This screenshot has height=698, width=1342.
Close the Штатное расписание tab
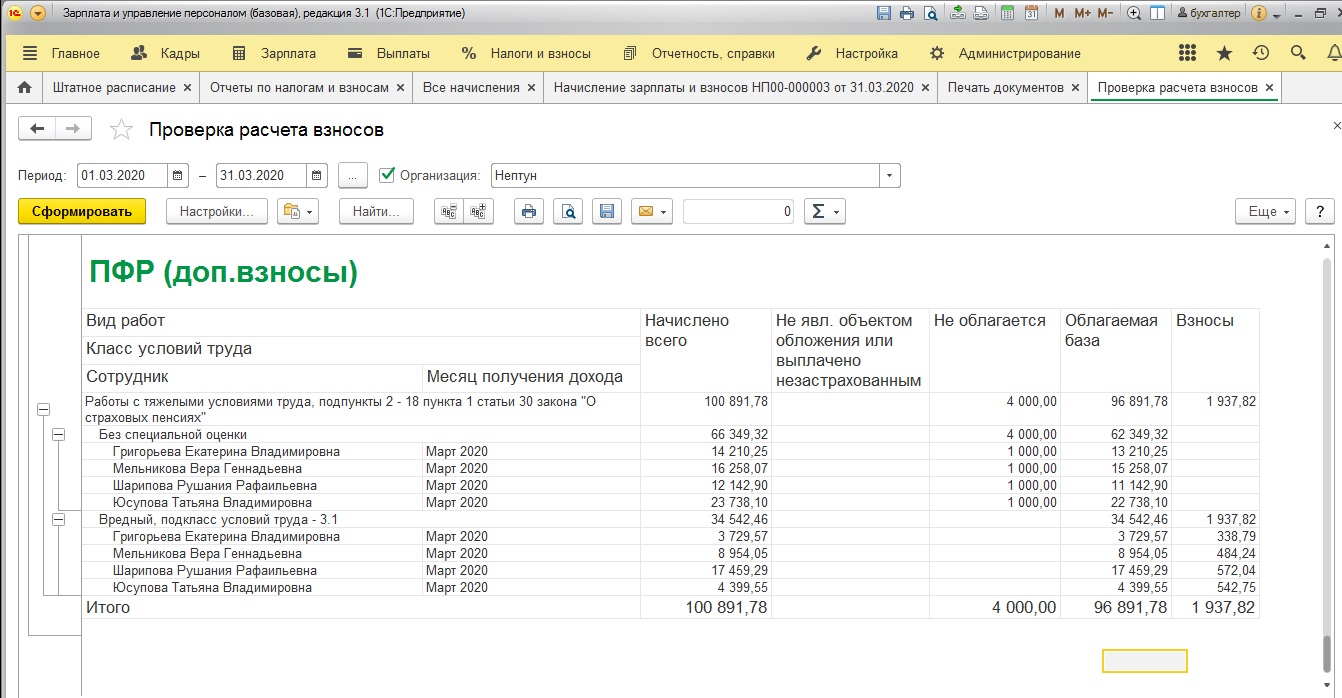187,88
